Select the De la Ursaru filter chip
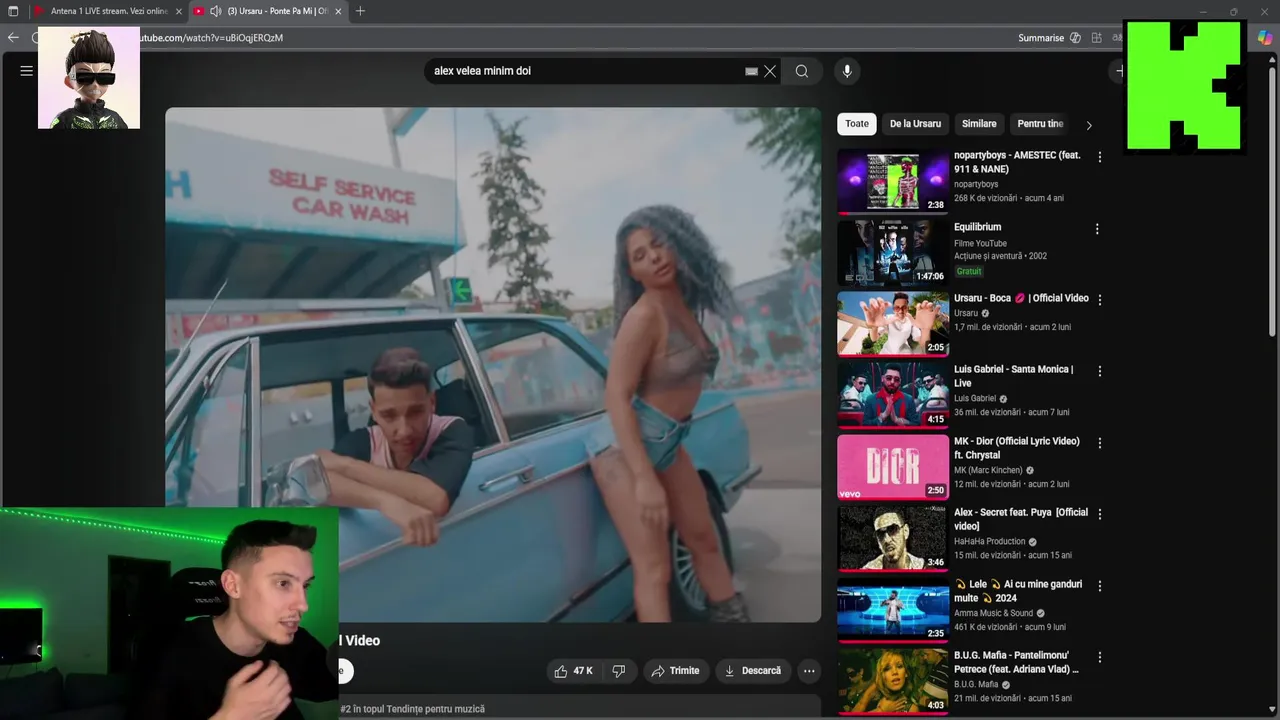The width and height of the screenshot is (1280, 720). [915, 124]
